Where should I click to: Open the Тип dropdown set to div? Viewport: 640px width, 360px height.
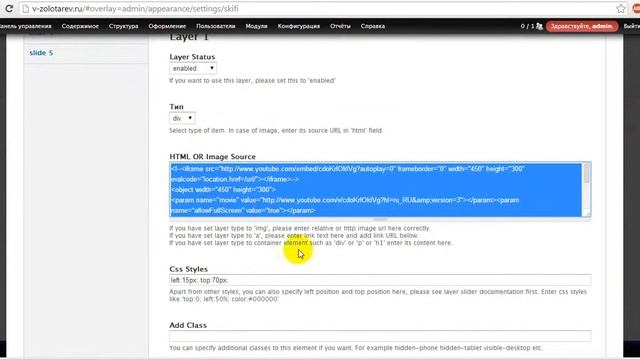click(182, 118)
